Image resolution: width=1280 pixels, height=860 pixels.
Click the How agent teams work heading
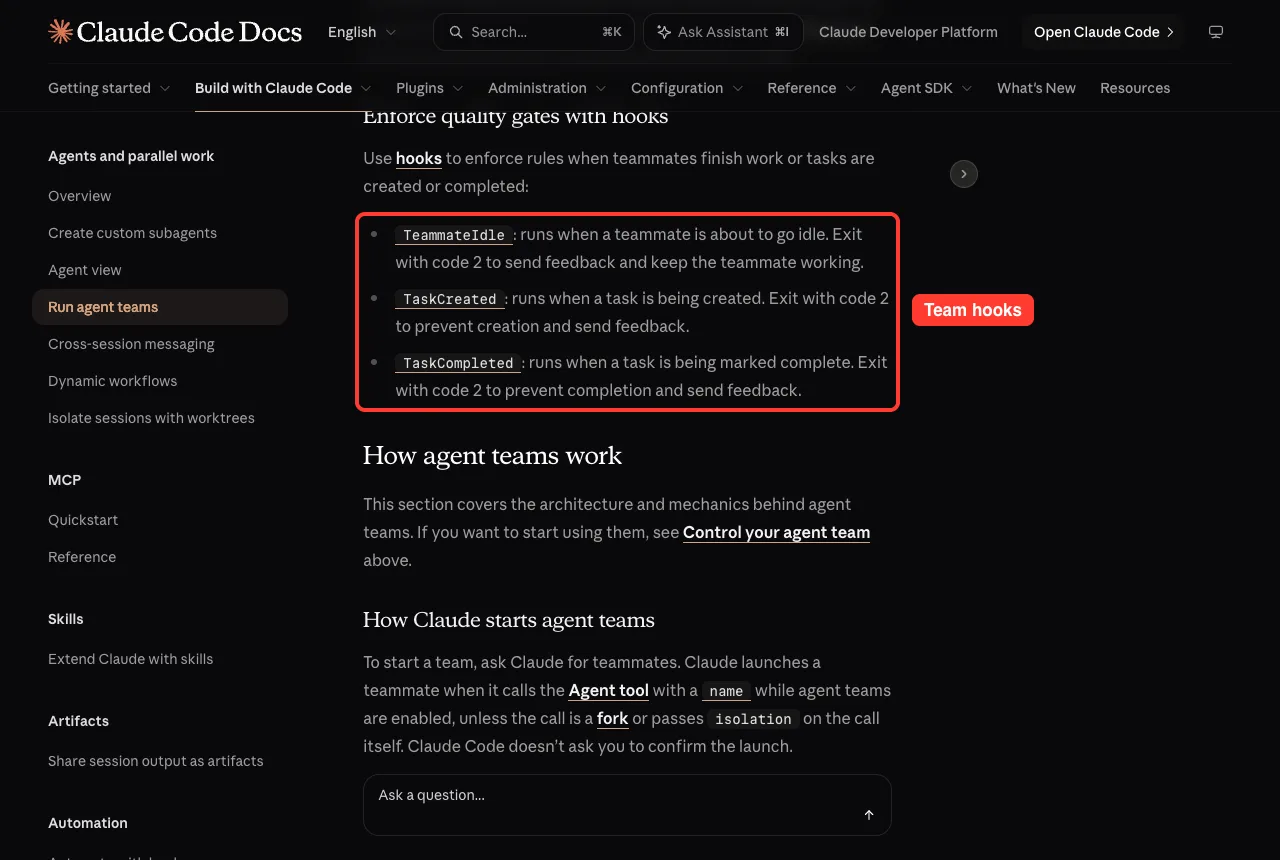(492, 456)
